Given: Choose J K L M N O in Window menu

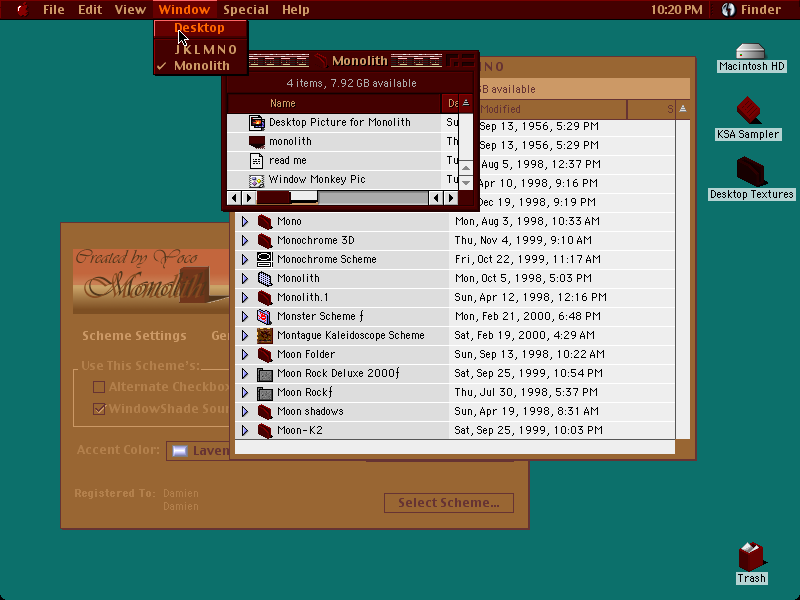Looking at the screenshot, I should tap(201, 49).
